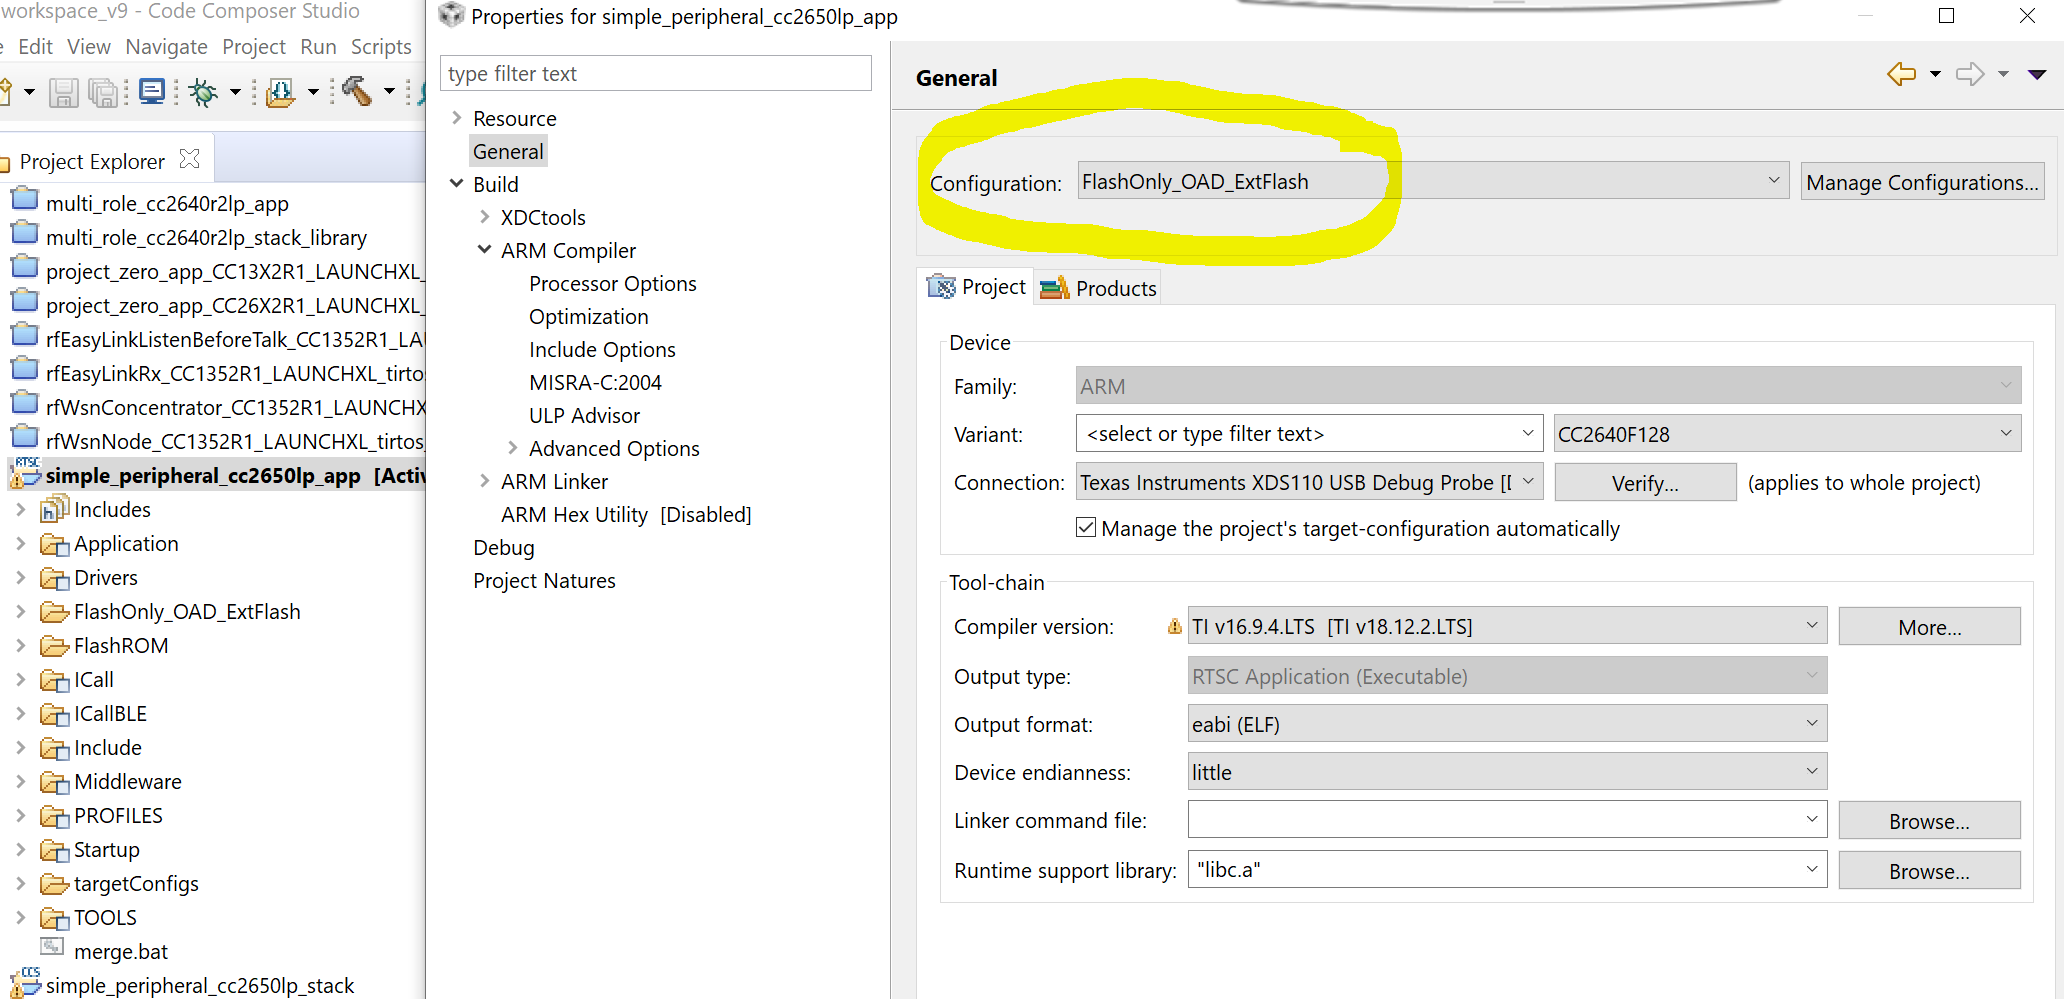Click the Manage Configurations button
The image size is (2064, 999).
(x=1922, y=182)
